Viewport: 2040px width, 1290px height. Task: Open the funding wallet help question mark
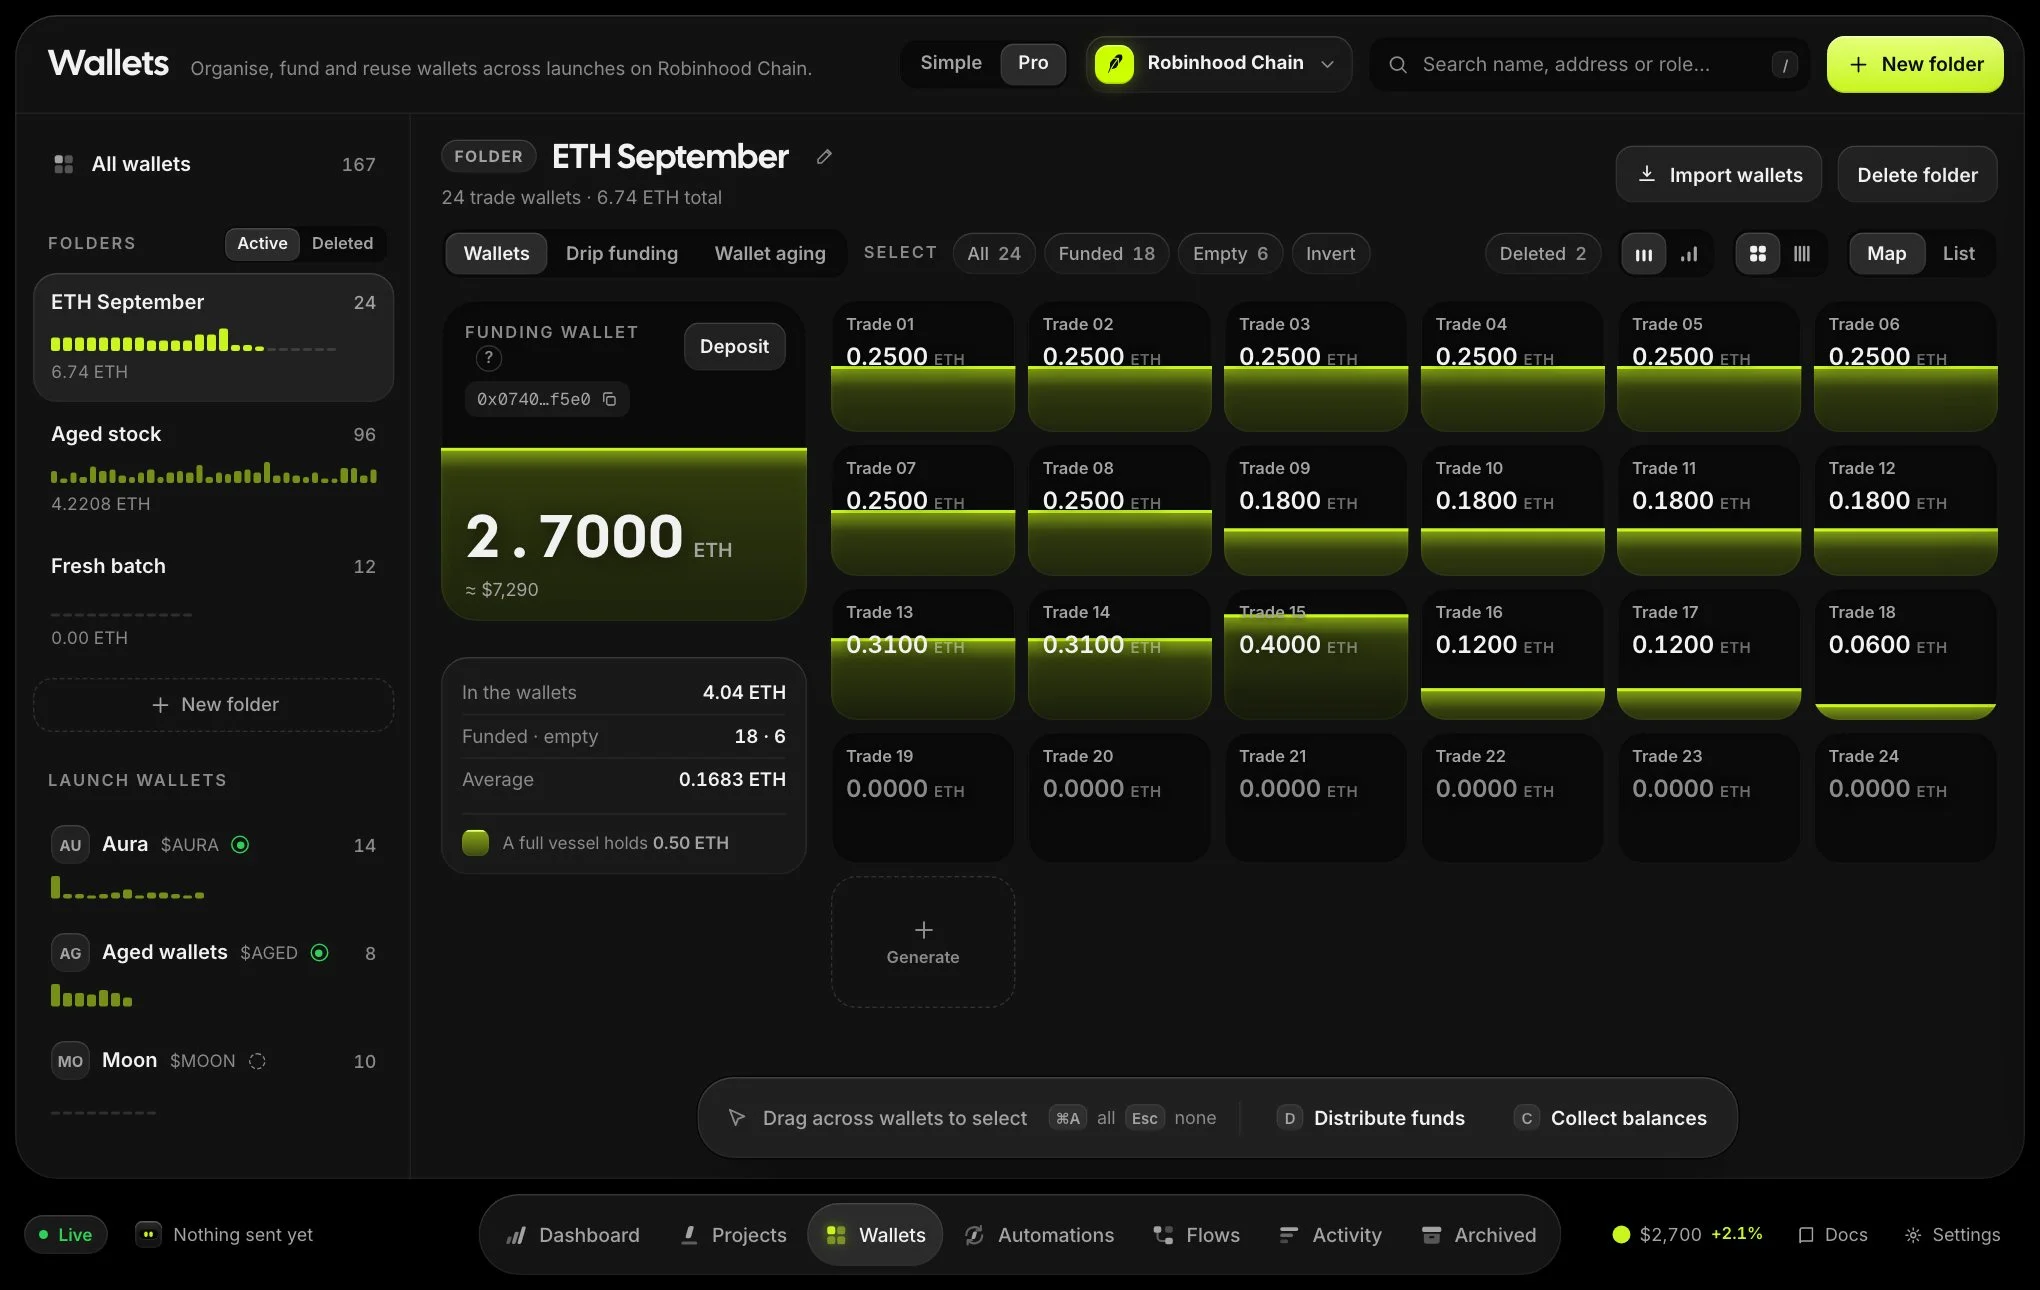488,358
